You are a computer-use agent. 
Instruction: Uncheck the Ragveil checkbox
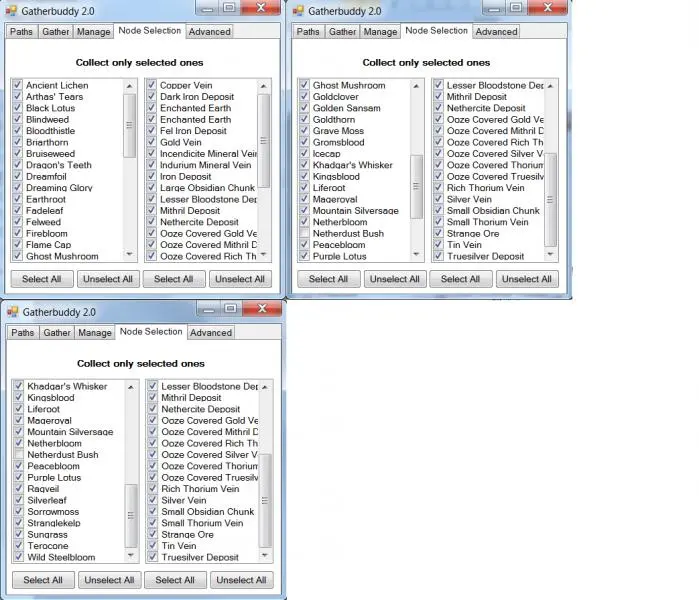click(19, 489)
